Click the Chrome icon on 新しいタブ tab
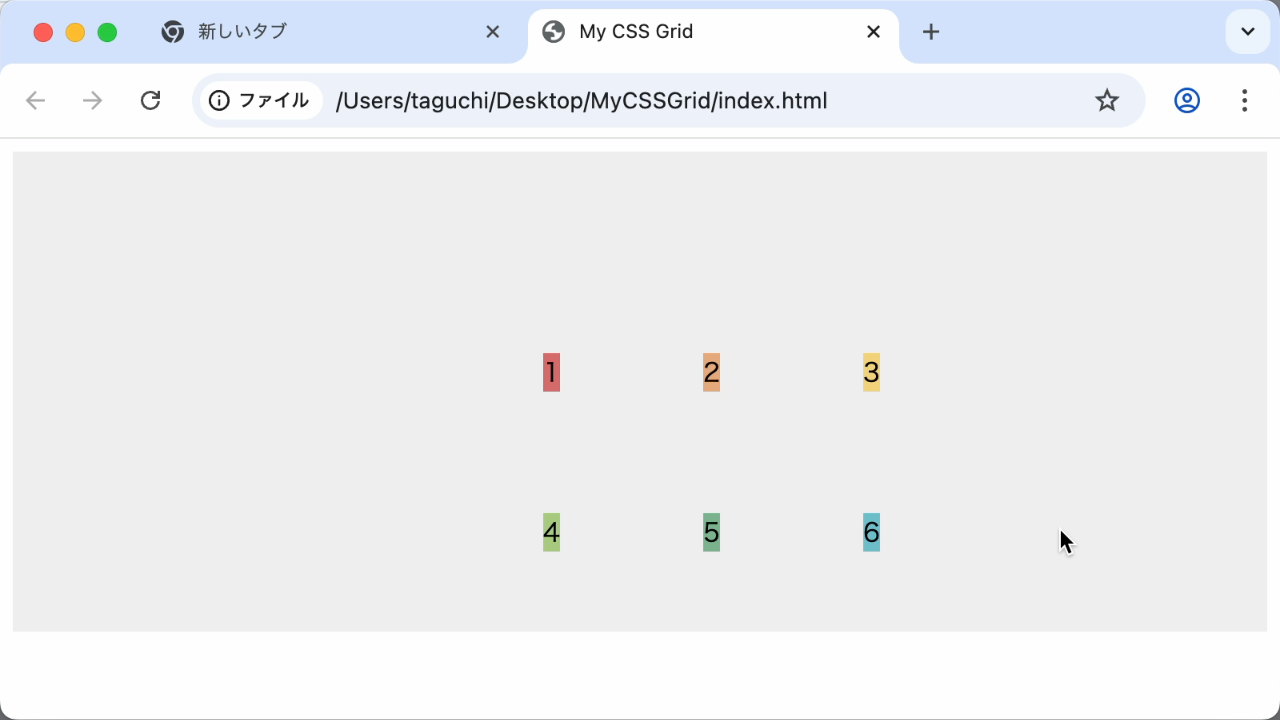 pyautogui.click(x=173, y=32)
